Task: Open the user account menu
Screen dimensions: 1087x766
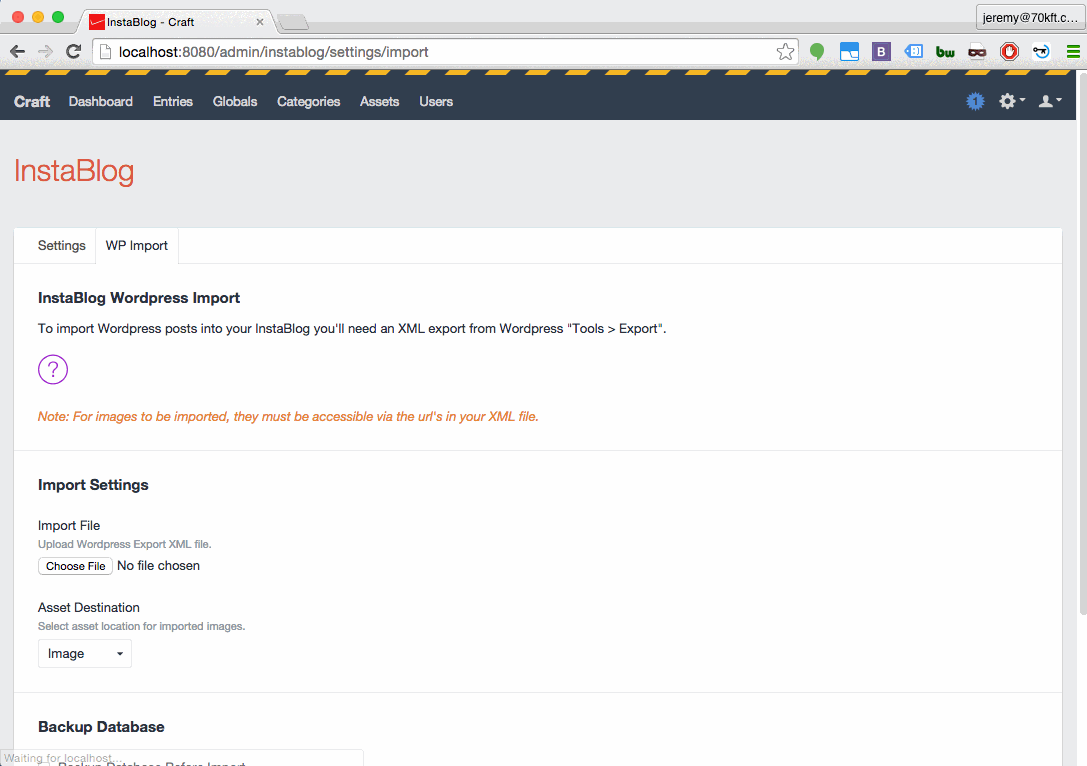Action: tap(1050, 101)
